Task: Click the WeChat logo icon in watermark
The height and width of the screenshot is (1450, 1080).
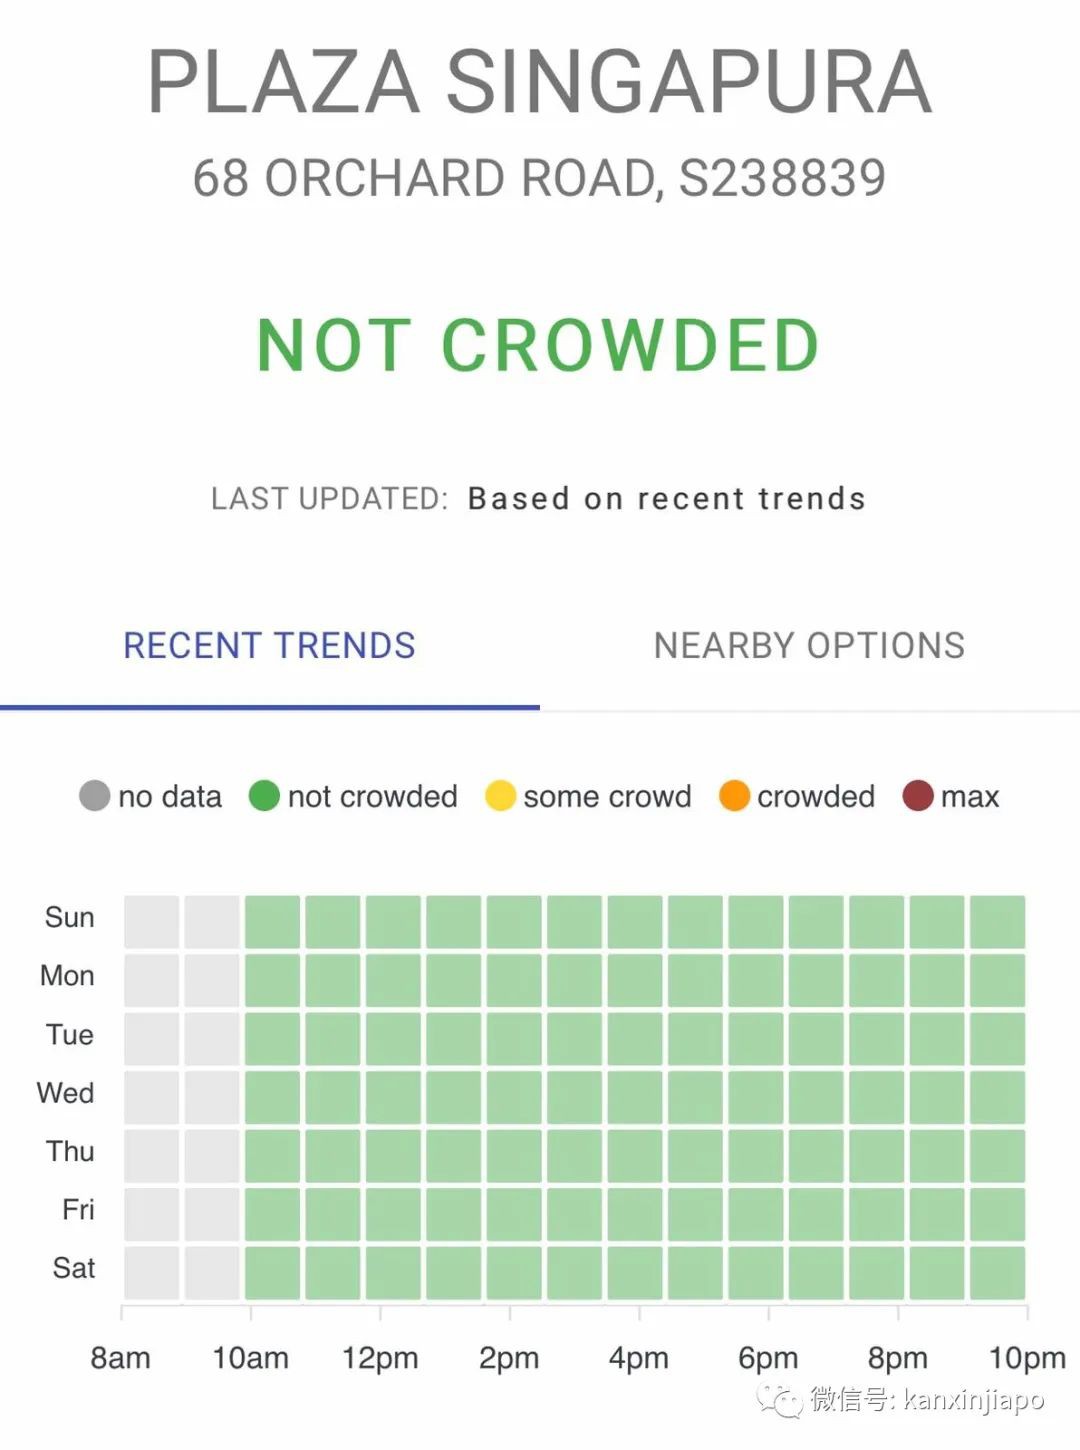Action: point(780,1399)
